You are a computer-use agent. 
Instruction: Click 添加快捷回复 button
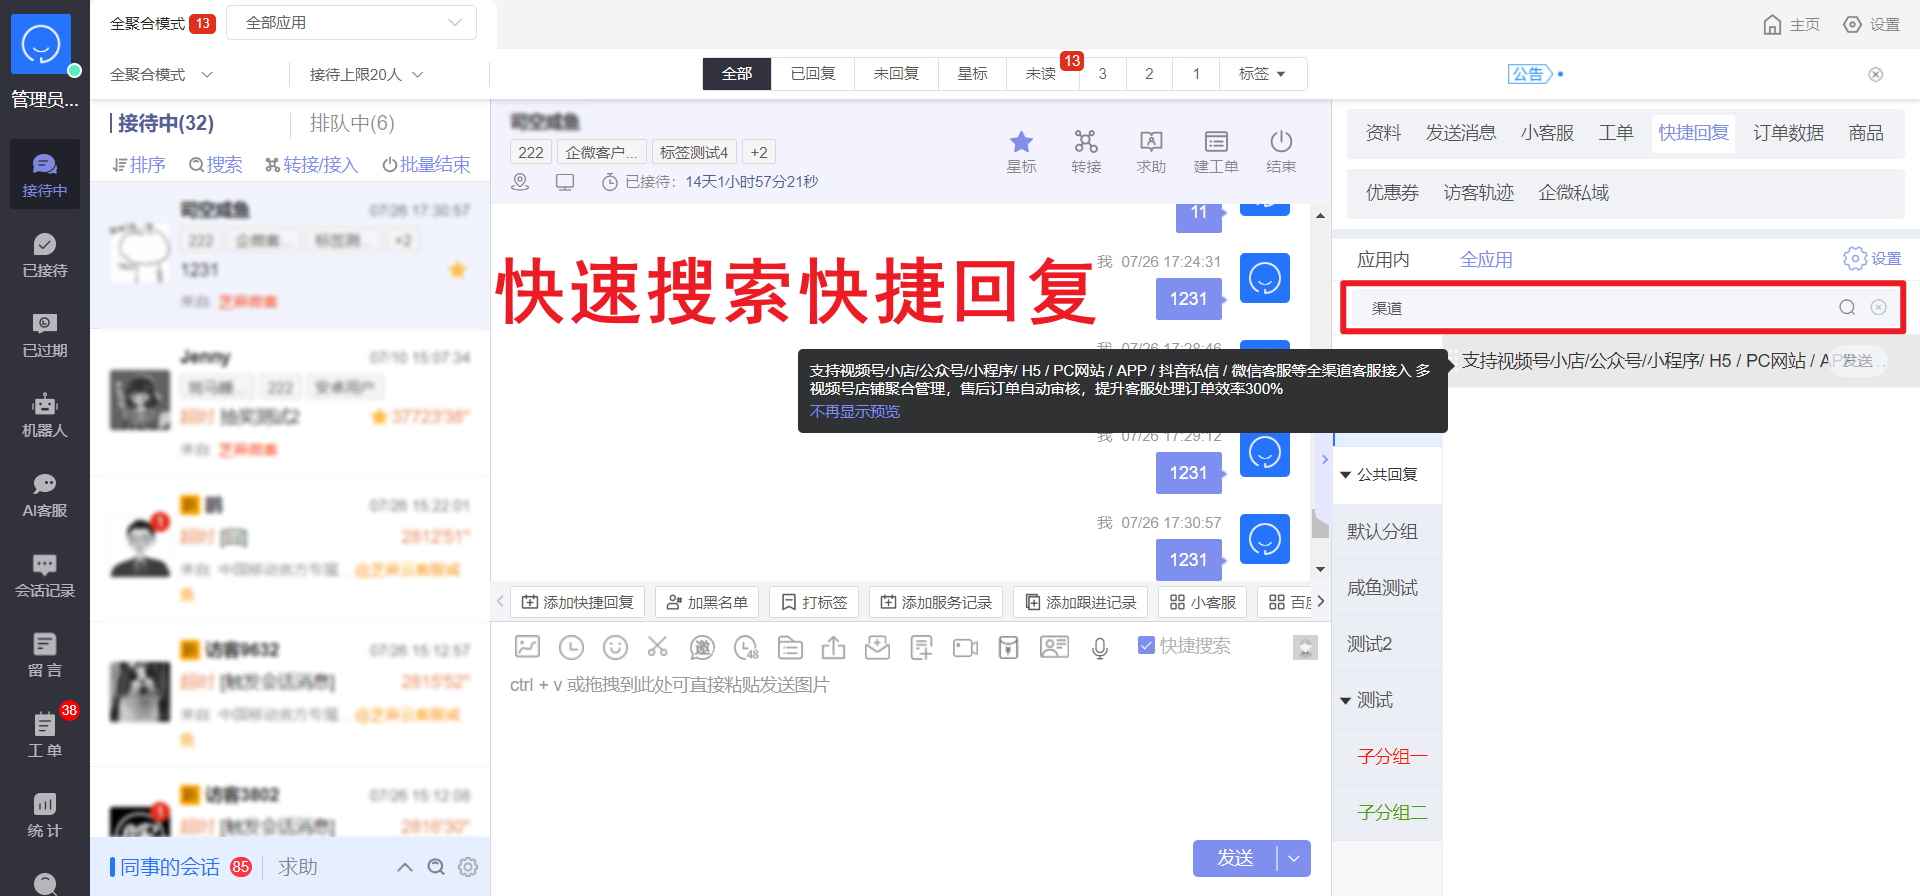(x=578, y=602)
